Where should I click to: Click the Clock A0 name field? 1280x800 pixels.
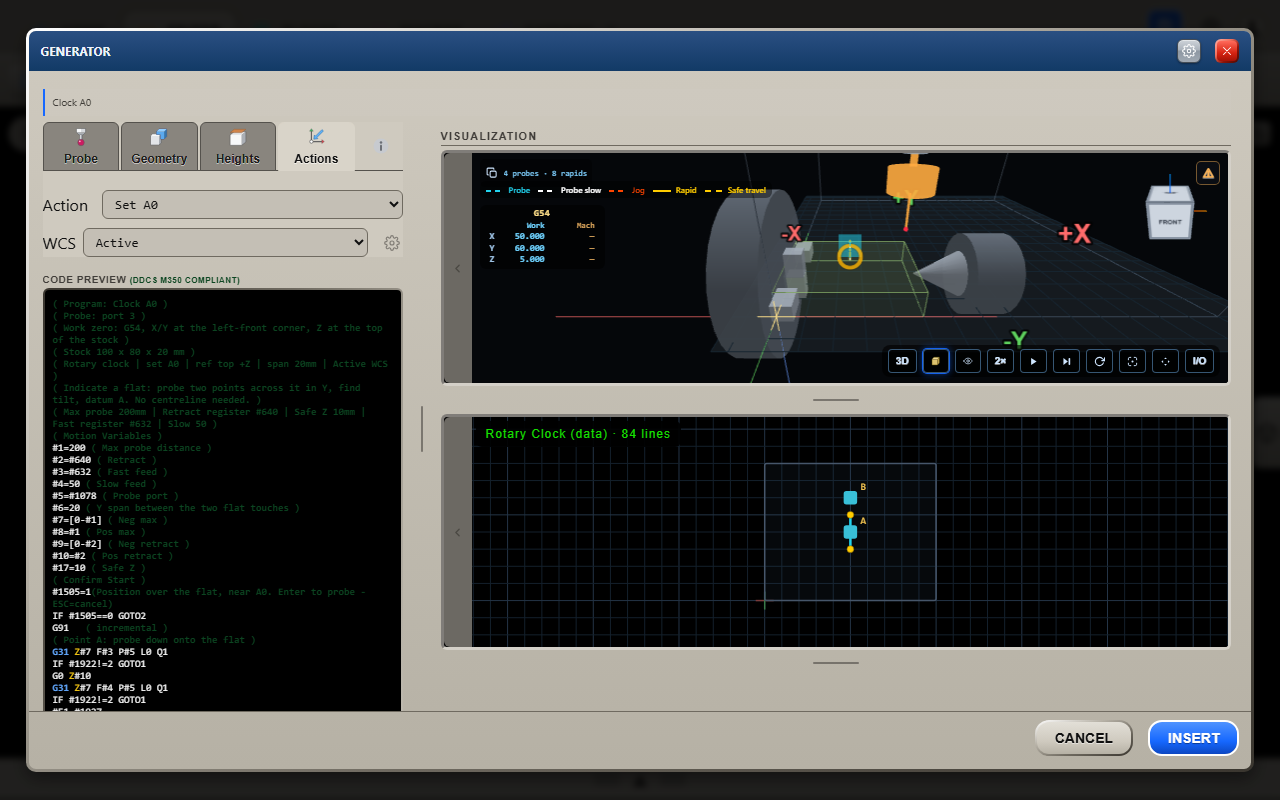222,102
